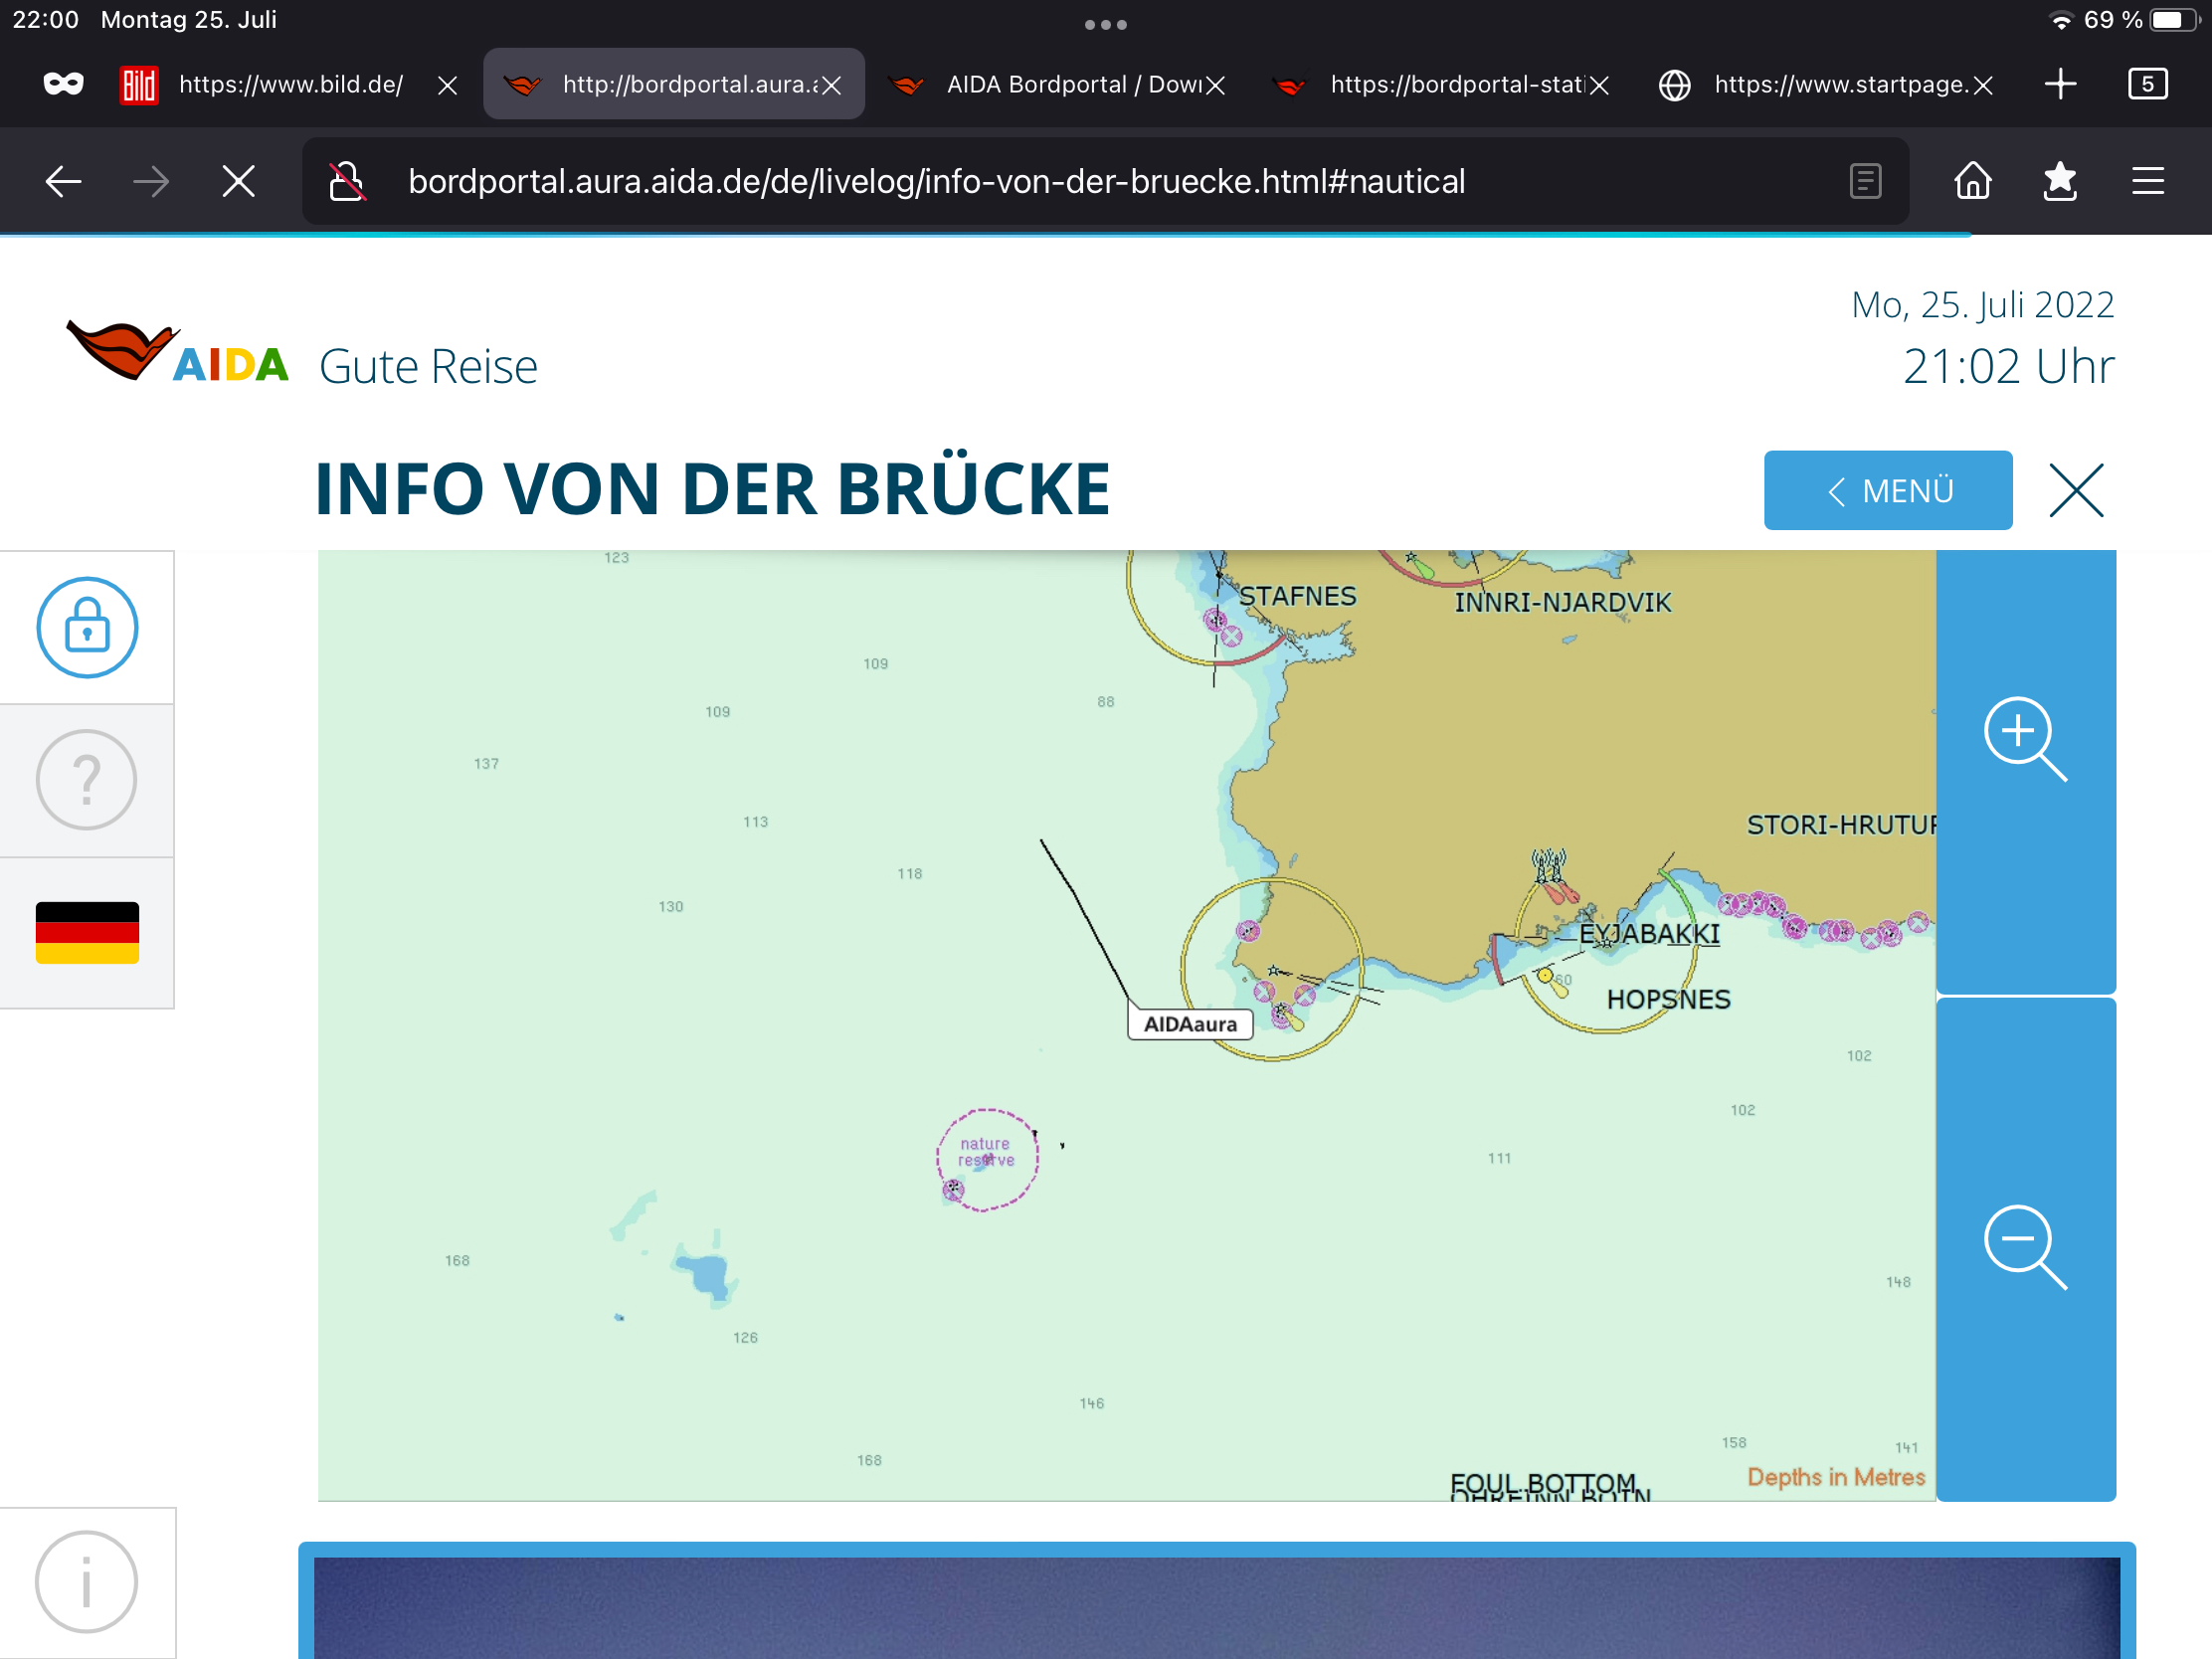Close the bordportal-static tab
The height and width of the screenshot is (1659, 2212).
1599,85
